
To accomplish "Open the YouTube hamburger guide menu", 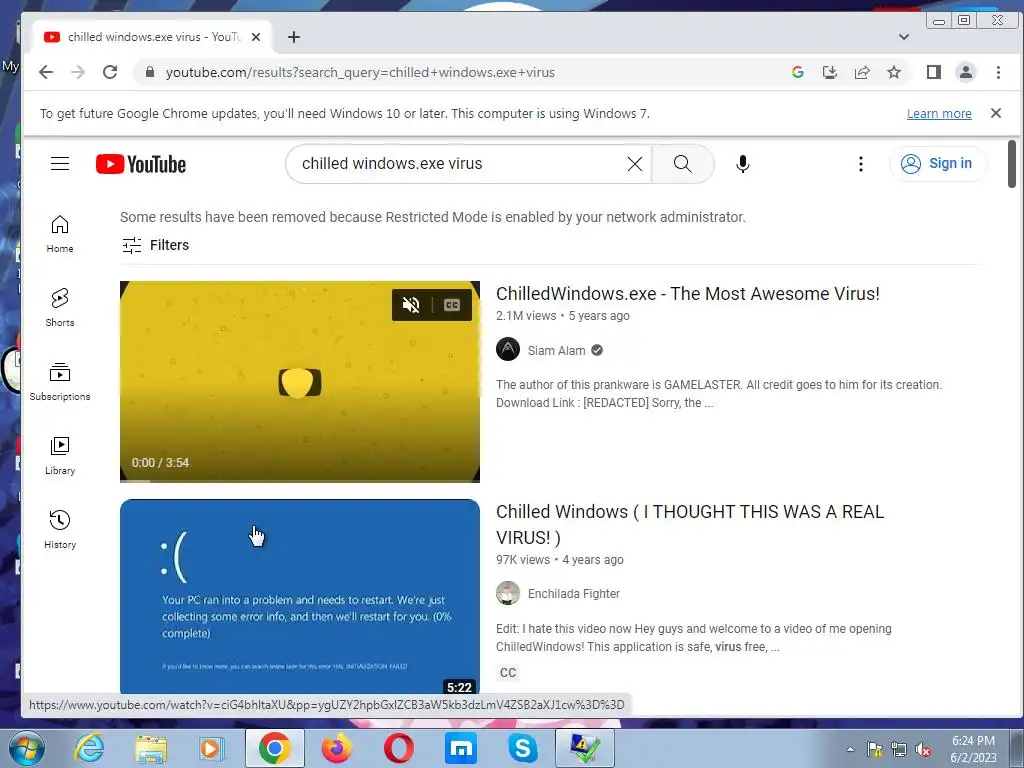I will [x=60, y=163].
